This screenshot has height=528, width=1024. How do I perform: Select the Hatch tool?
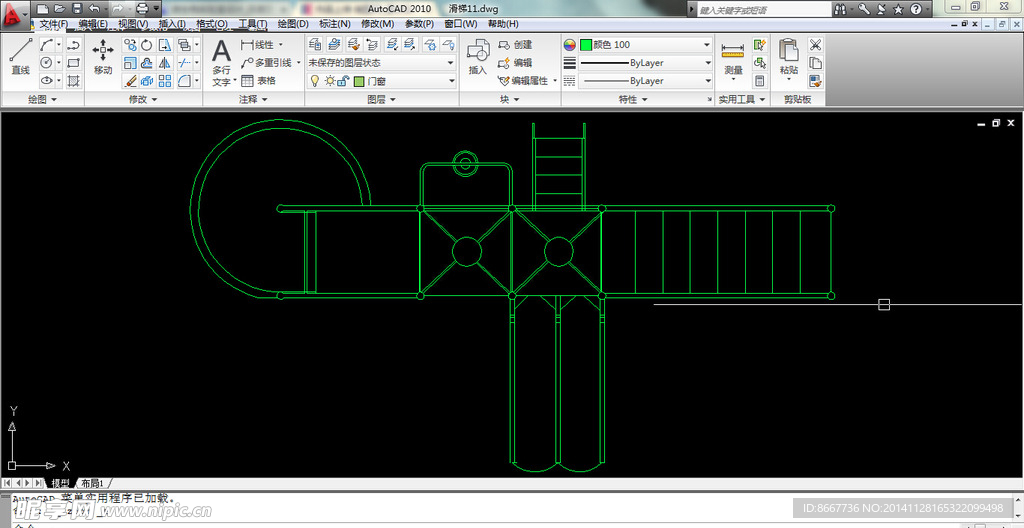(73, 81)
